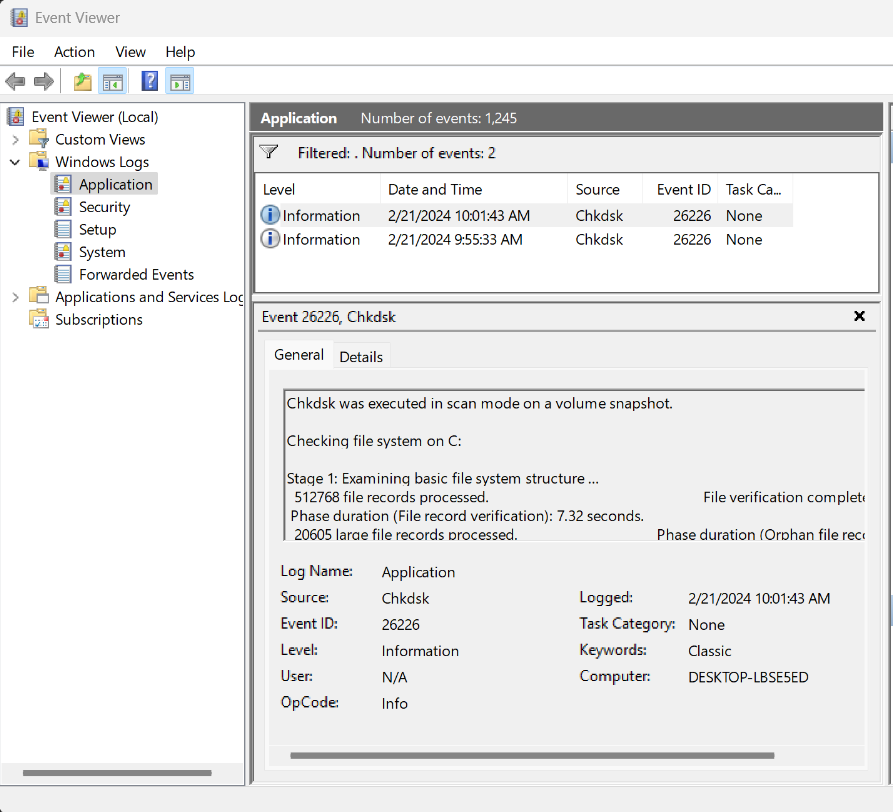The width and height of the screenshot is (893, 812).
Task: Click the Applications and Services Logs folder icon
Action: tap(39, 297)
